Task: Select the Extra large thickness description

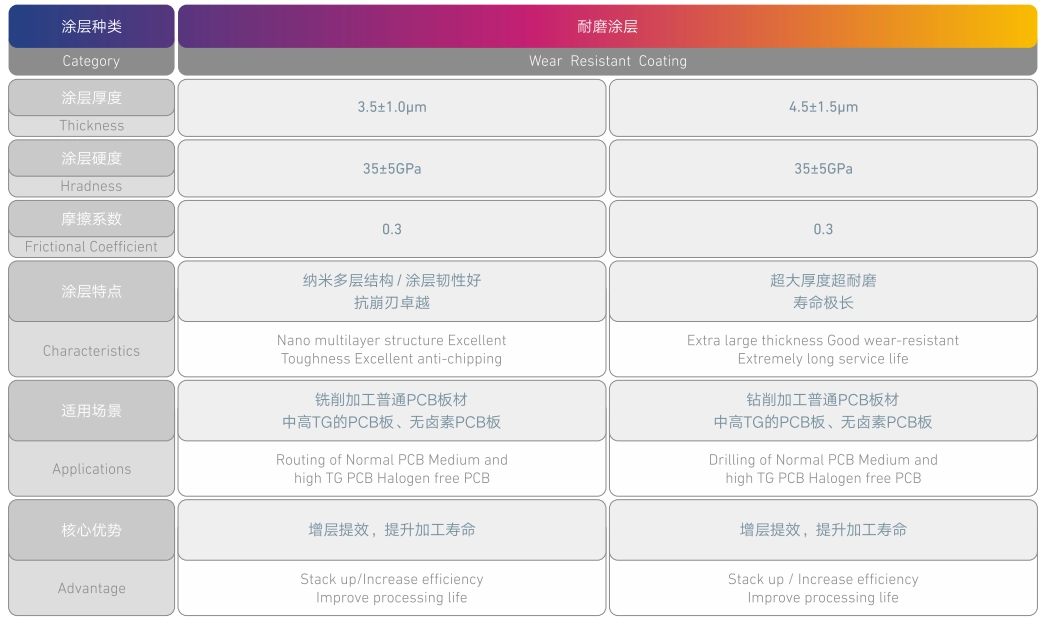Action: click(822, 349)
